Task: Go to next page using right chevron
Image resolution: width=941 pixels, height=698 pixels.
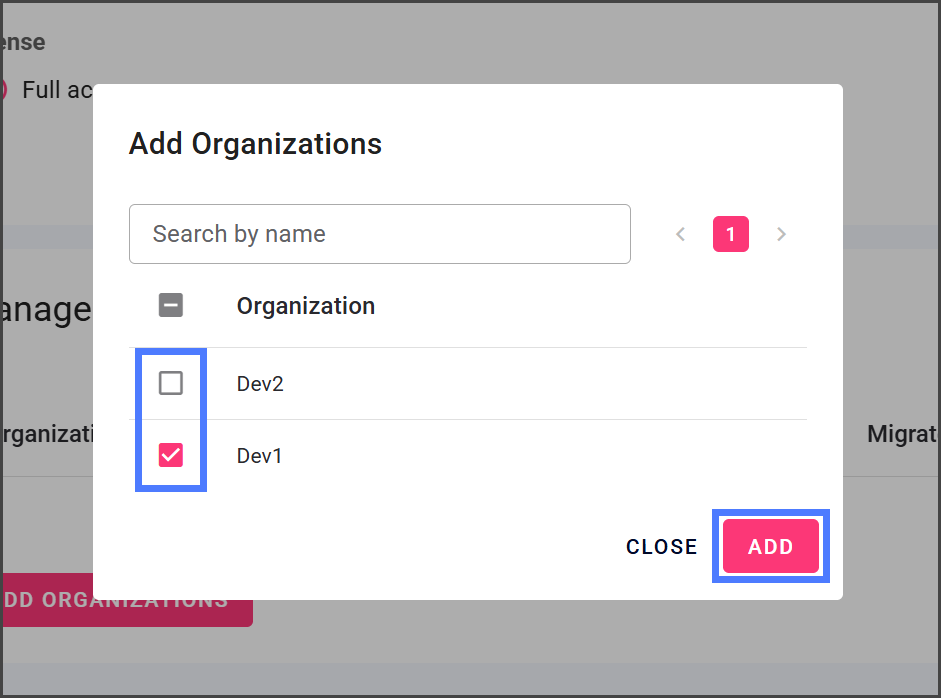Action: pos(781,234)
